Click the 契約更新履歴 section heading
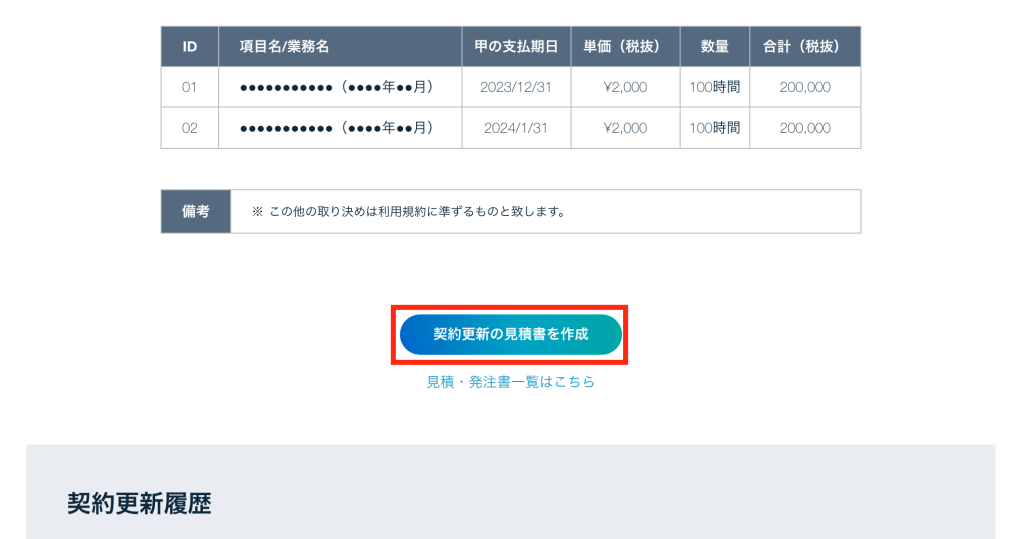The height and width of the screenshot is (539, 1024). point(139,503)
